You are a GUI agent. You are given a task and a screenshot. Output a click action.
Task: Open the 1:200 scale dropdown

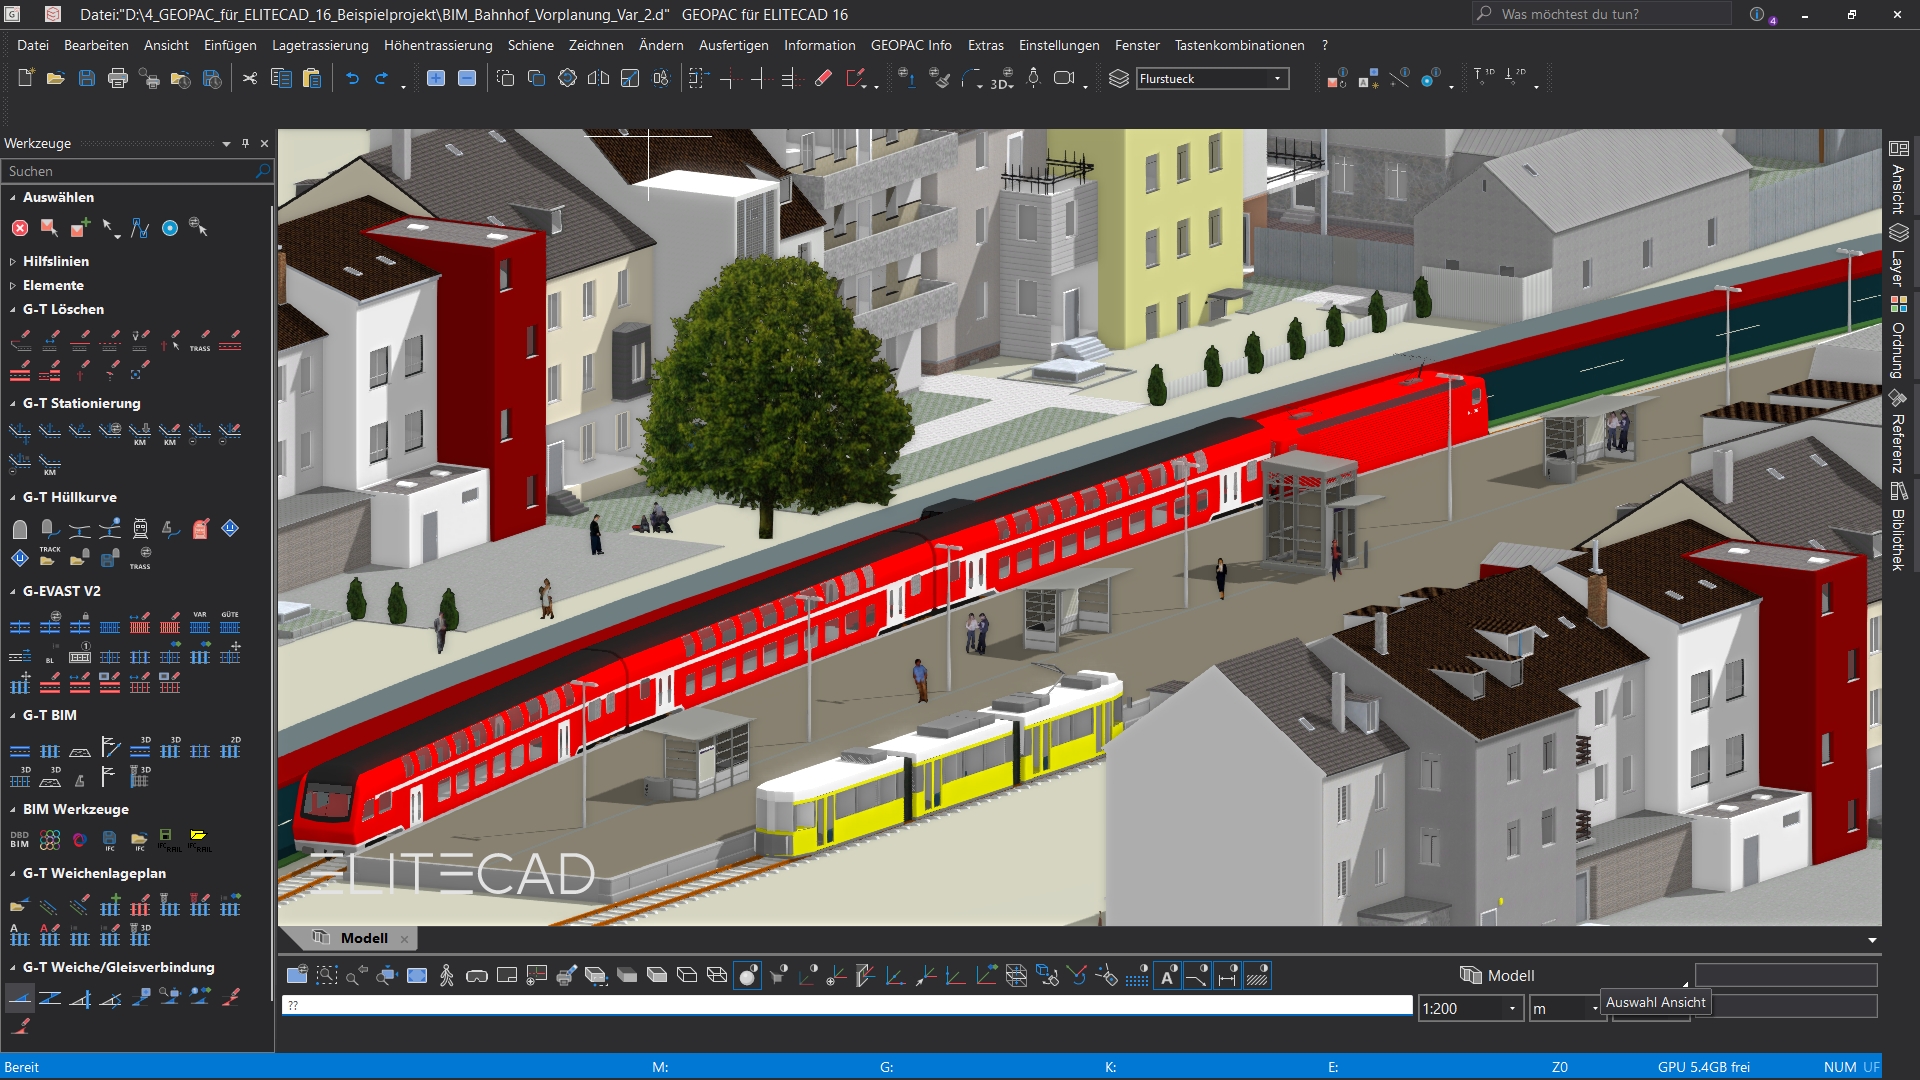(x=1512, y=1009)
